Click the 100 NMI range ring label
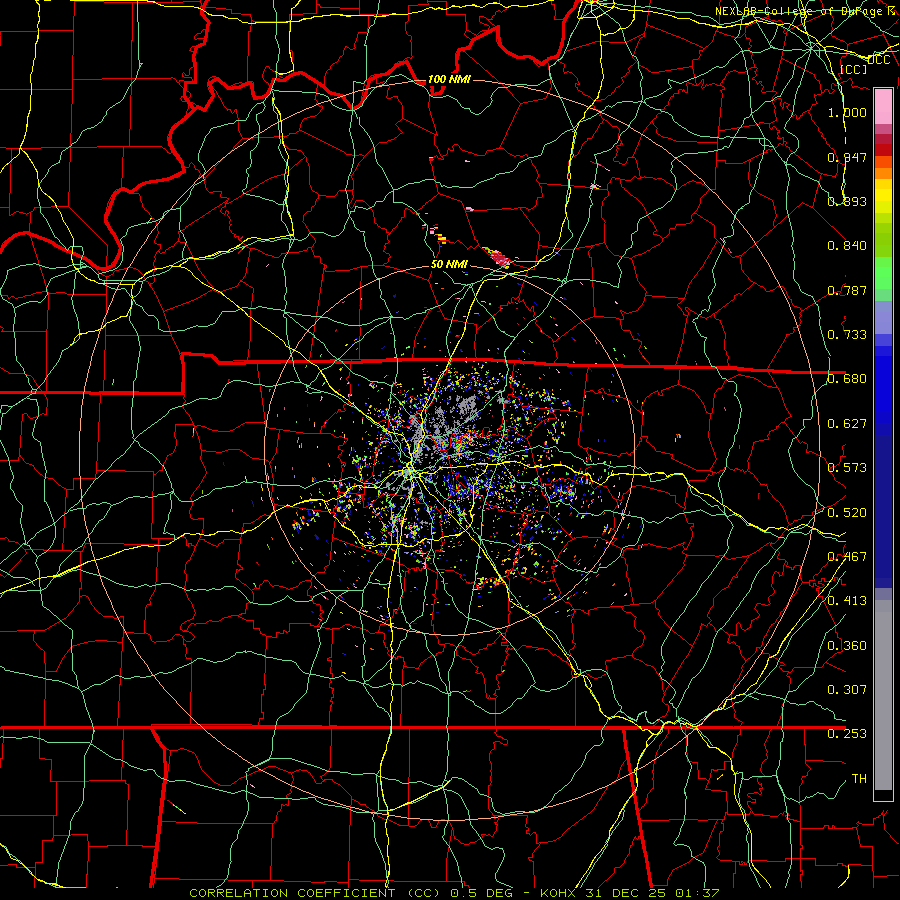 (x=449, y=79)
